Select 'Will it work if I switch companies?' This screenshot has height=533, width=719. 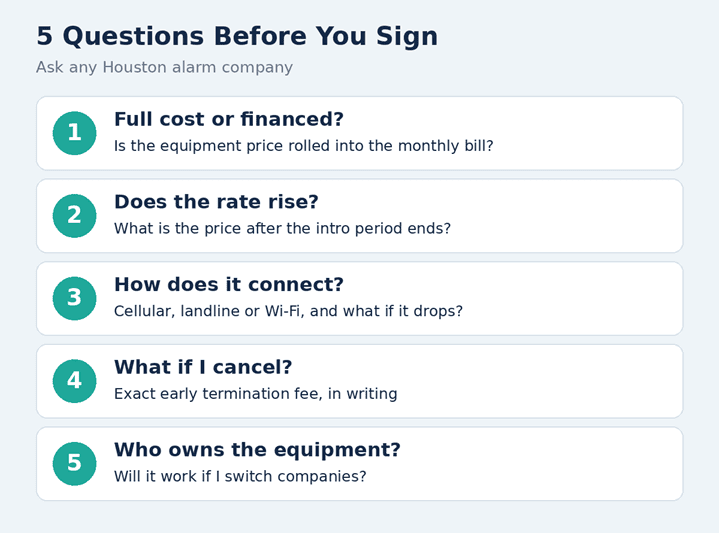(x=240, y=476)
